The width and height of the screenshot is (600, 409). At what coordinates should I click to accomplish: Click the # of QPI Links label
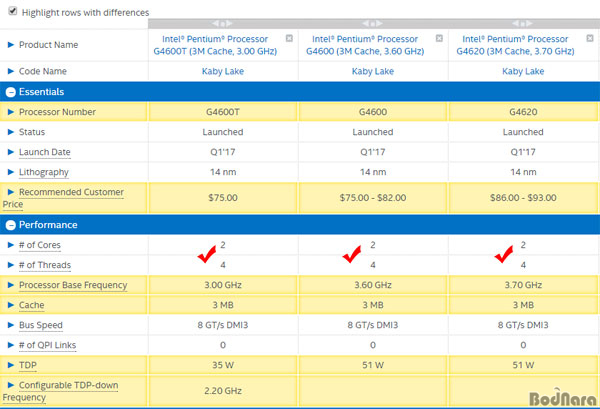click(x=47, y=345)
